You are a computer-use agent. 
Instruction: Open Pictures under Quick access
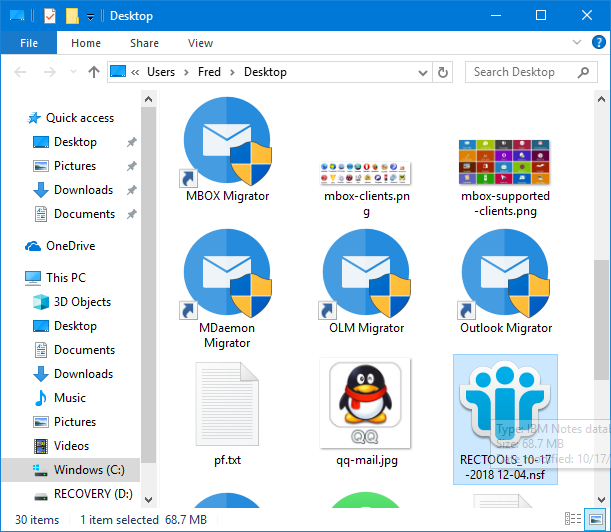75,166
